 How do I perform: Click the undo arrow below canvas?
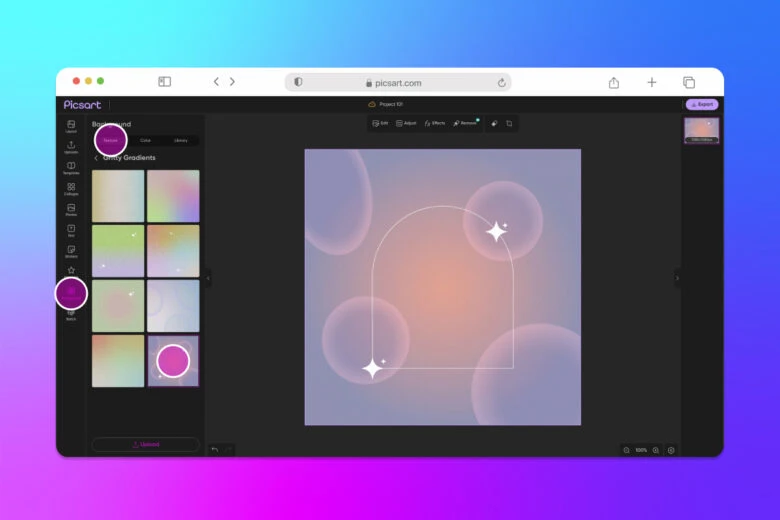pos(215,450)
